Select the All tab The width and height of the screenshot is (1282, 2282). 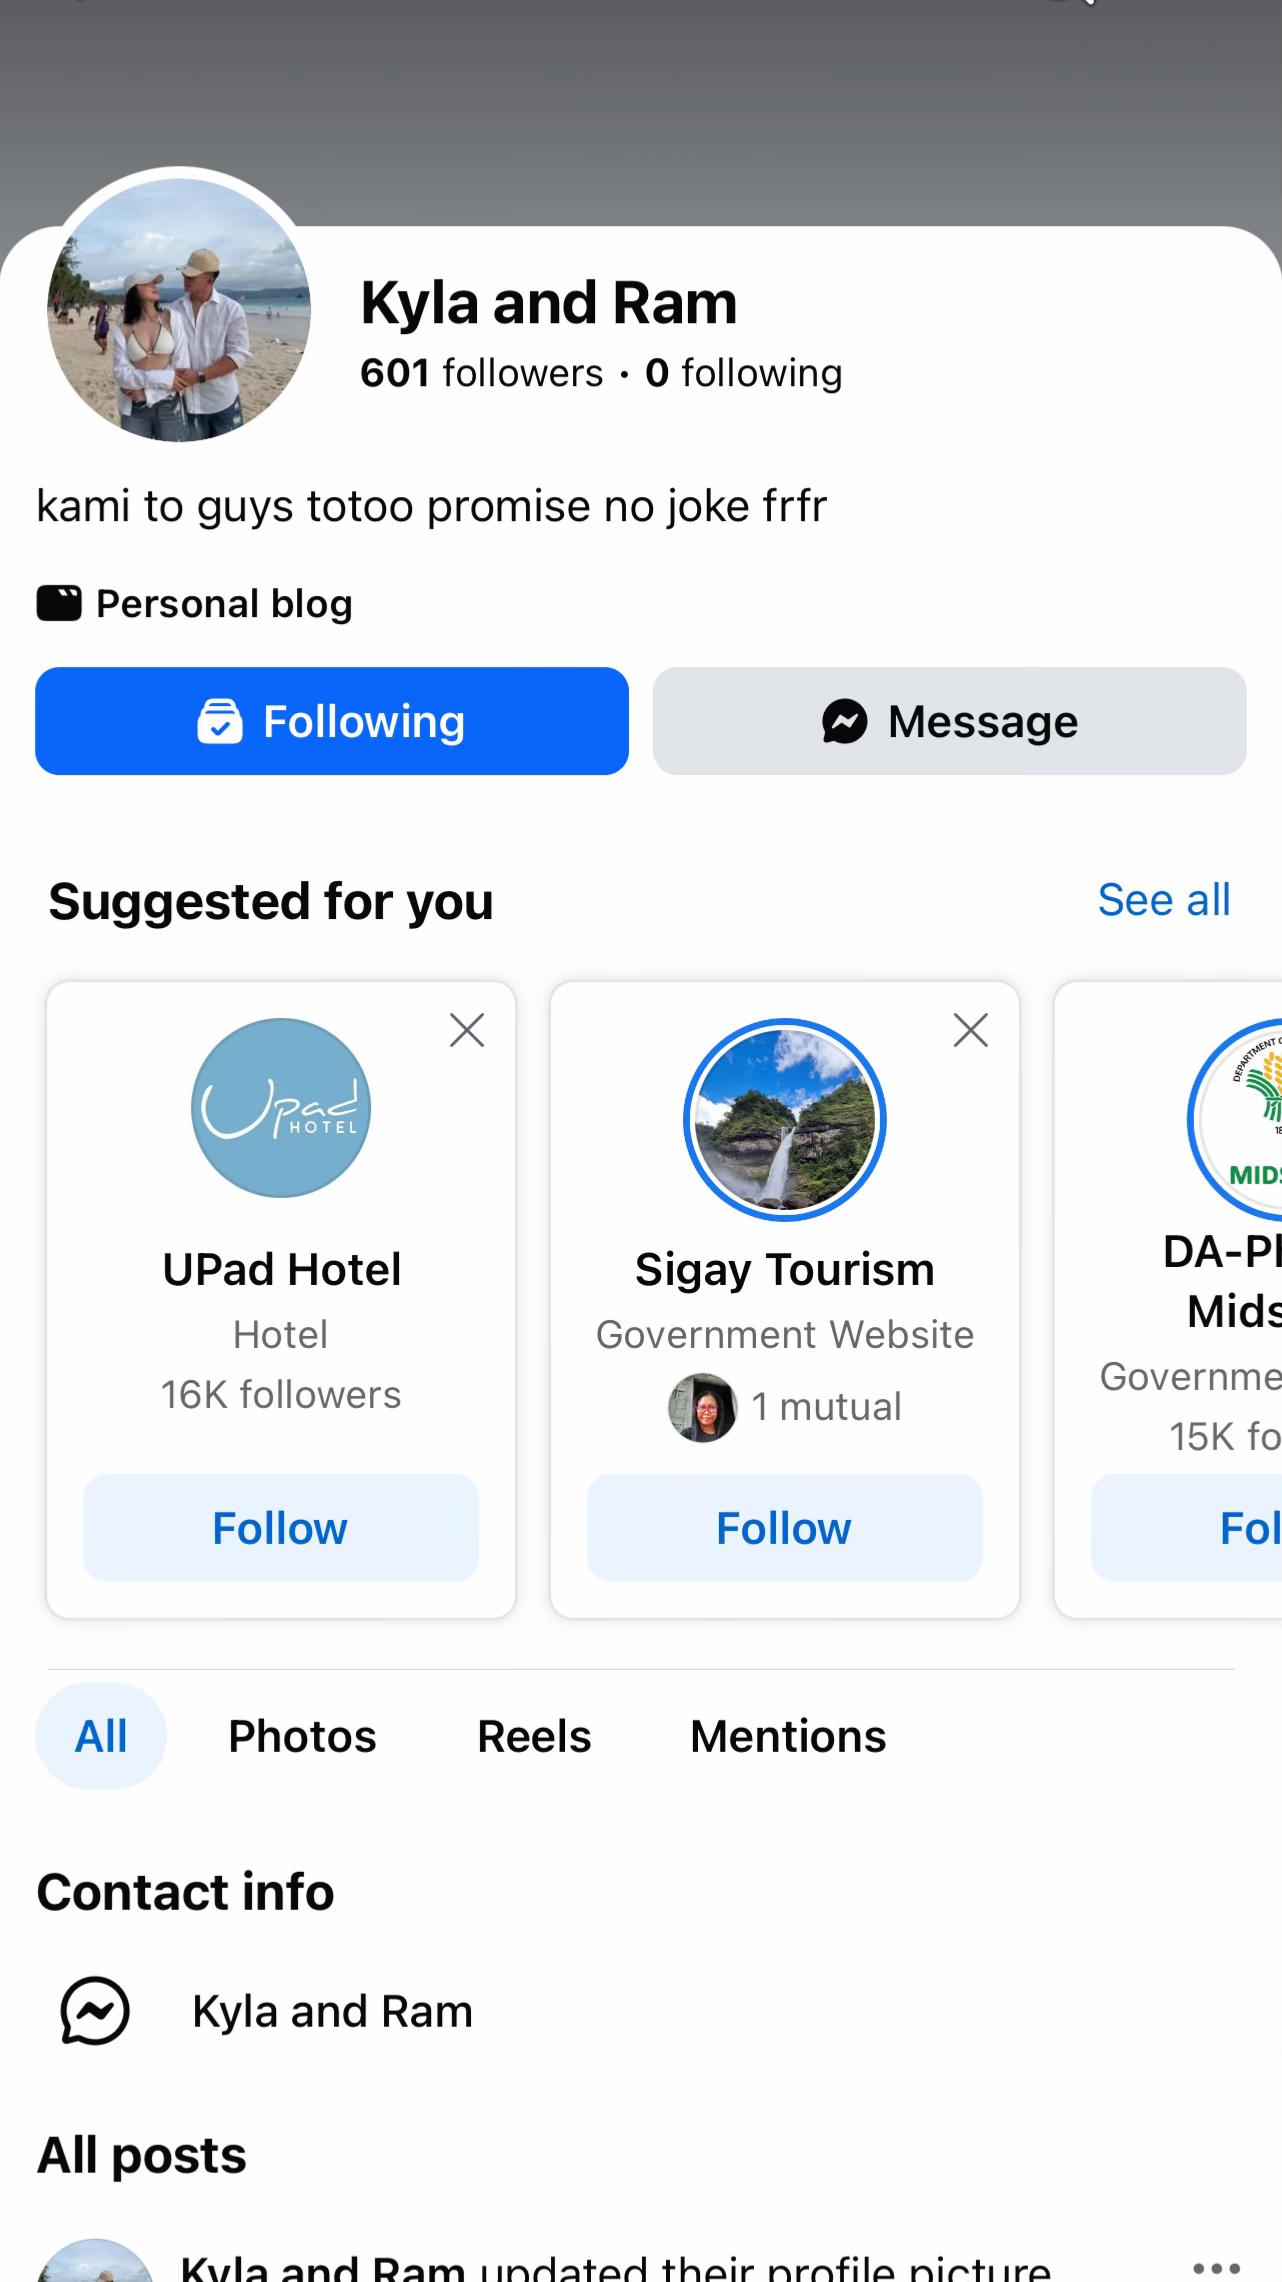(x=101, y=1736)
